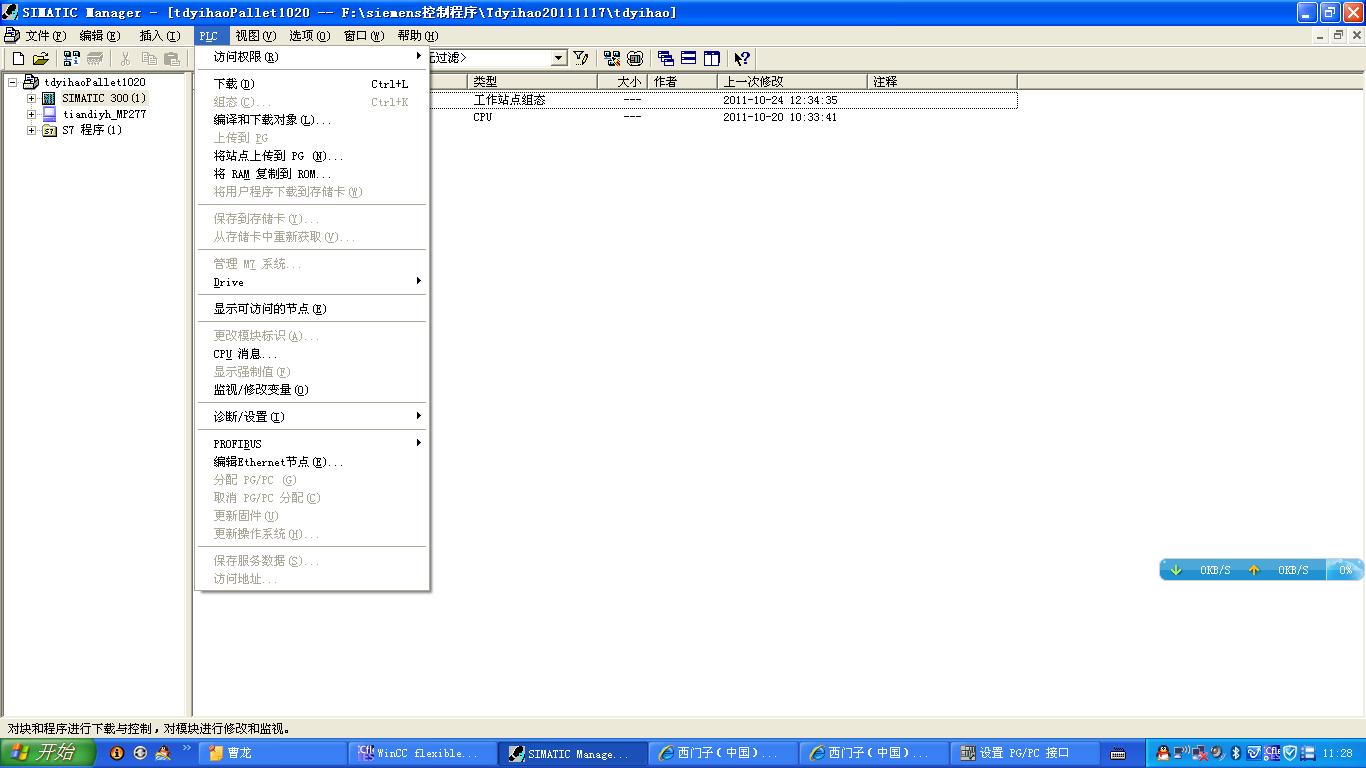
Task: Click the Accessible Nodes toolbar icon
Action: [x=72, y=59]
